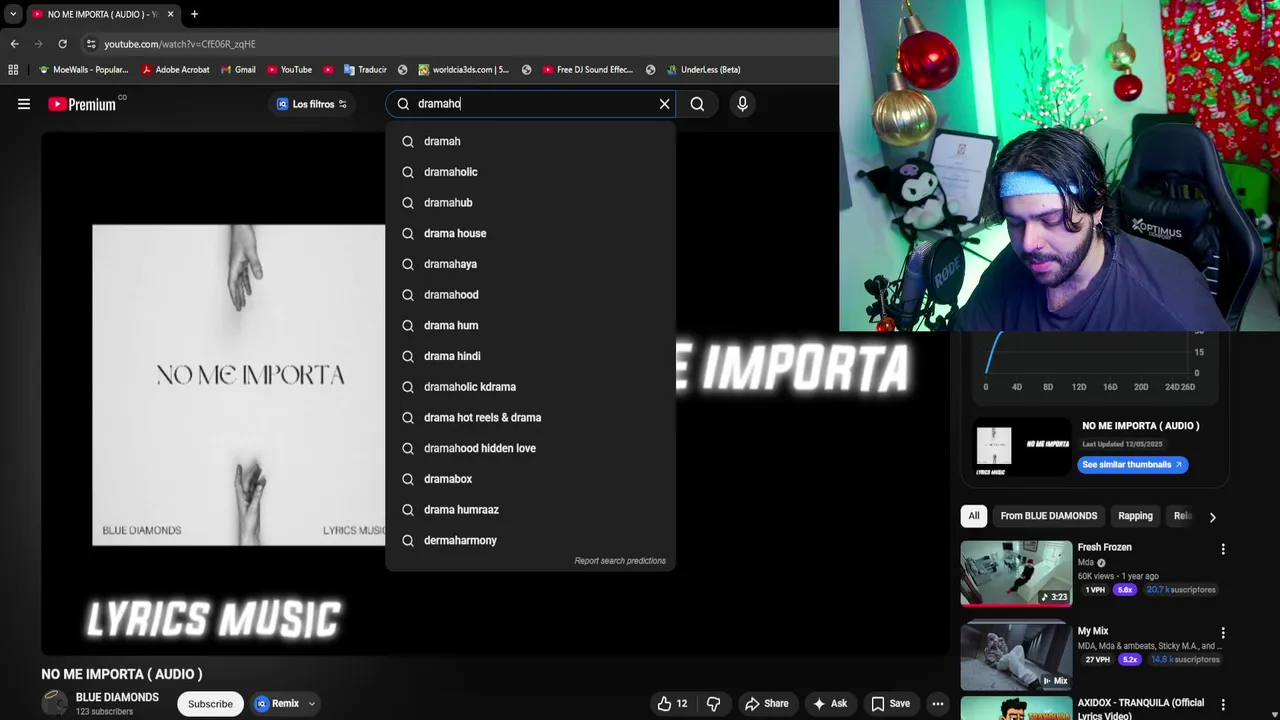Open tab search dropdown arrow
This screenshot has width=1280, height=720.
[13, 14]
